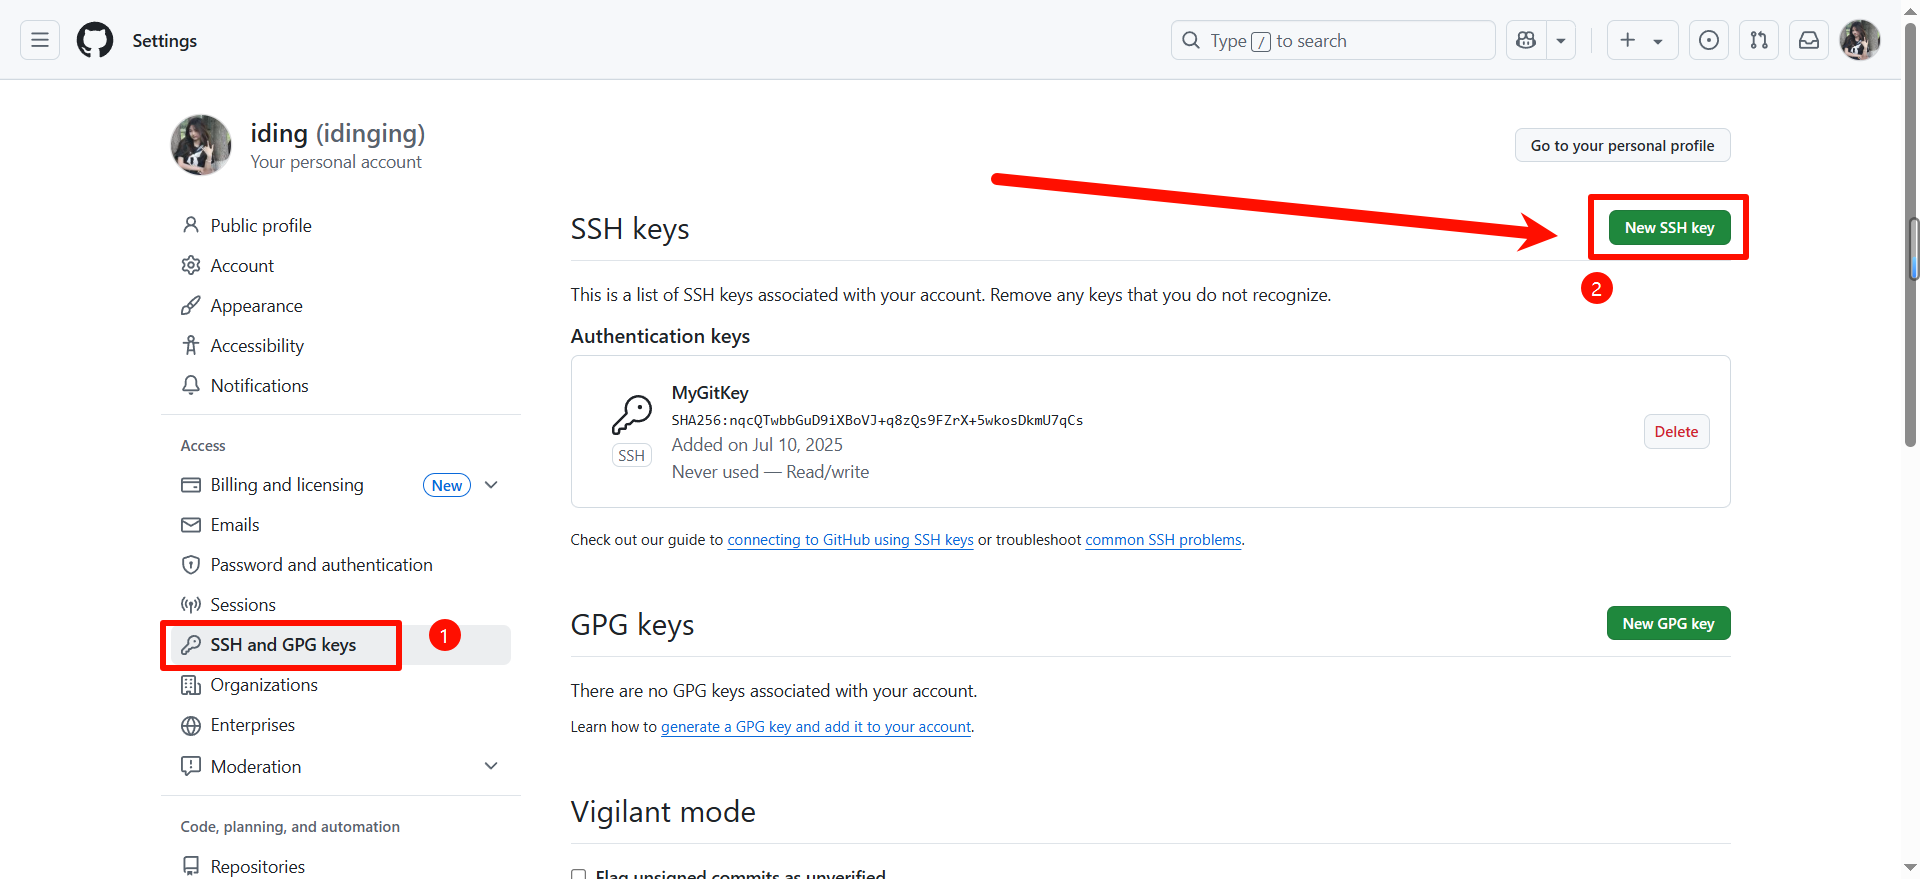This screenshot has width=1920, height=879.
Task: Click the GitHub octocat logo
Action: (x=94, y=40)
